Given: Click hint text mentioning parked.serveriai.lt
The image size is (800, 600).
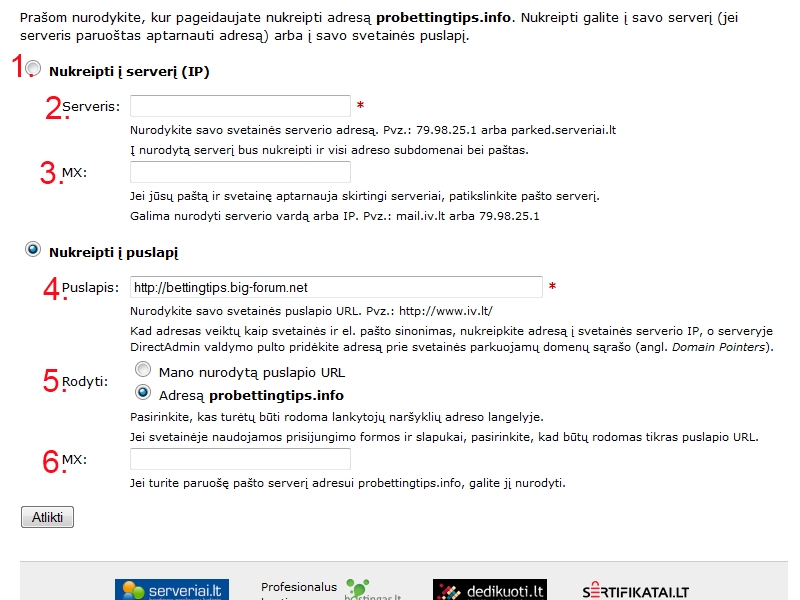Looking at the screenshot, I should click(x=373, y=130).
